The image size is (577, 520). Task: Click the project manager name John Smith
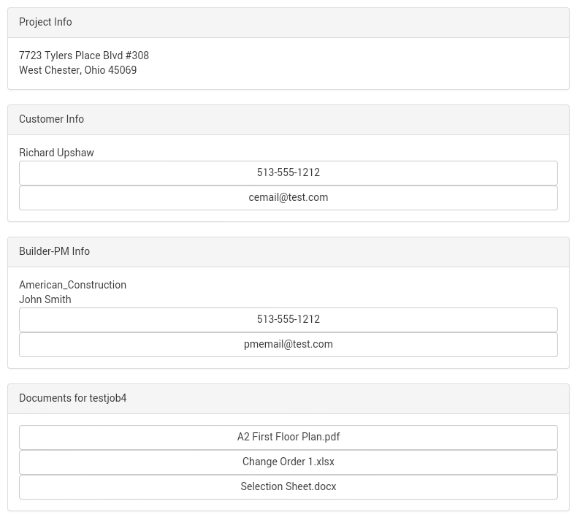tap(45, 300)
